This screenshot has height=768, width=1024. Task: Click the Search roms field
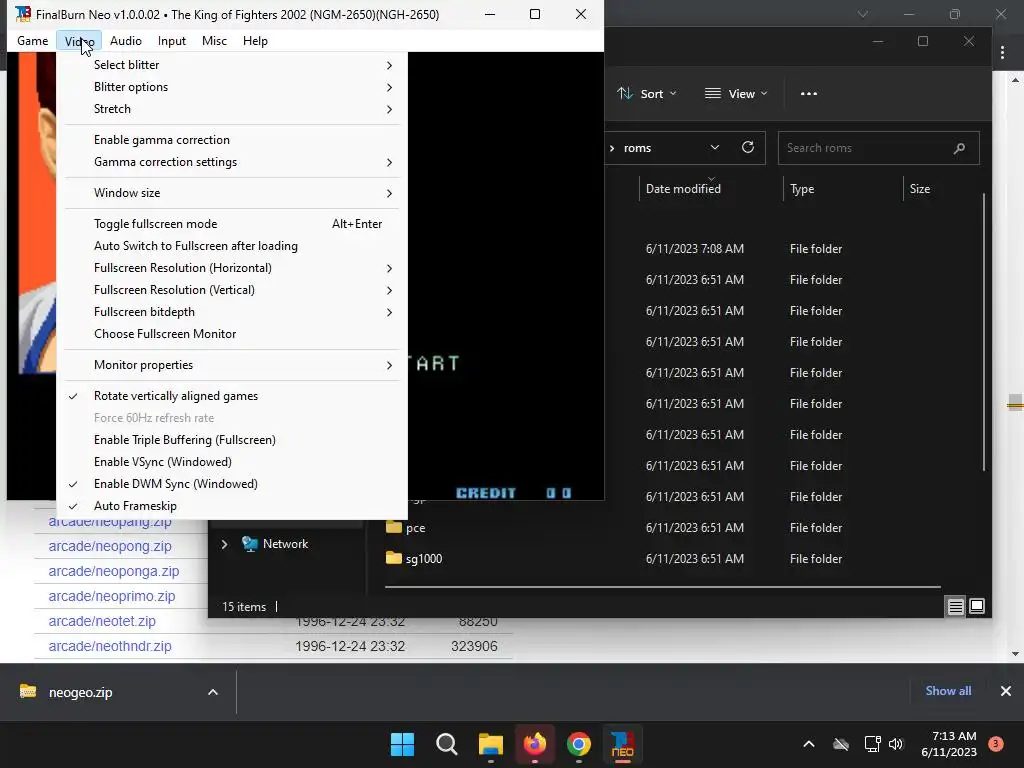[x=878, y=148]
